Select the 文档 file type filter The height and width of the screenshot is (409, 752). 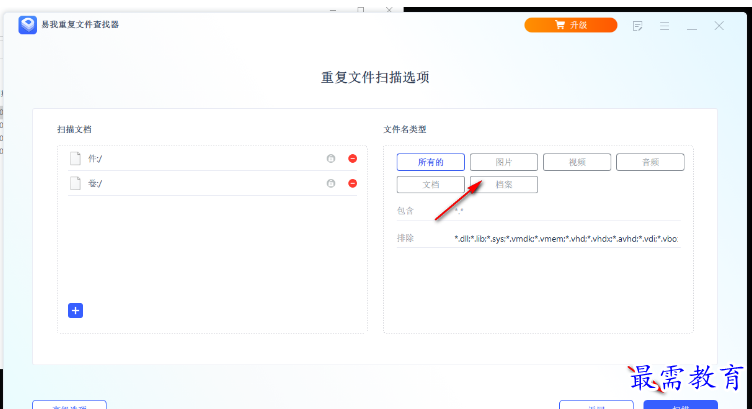(430, 185)
